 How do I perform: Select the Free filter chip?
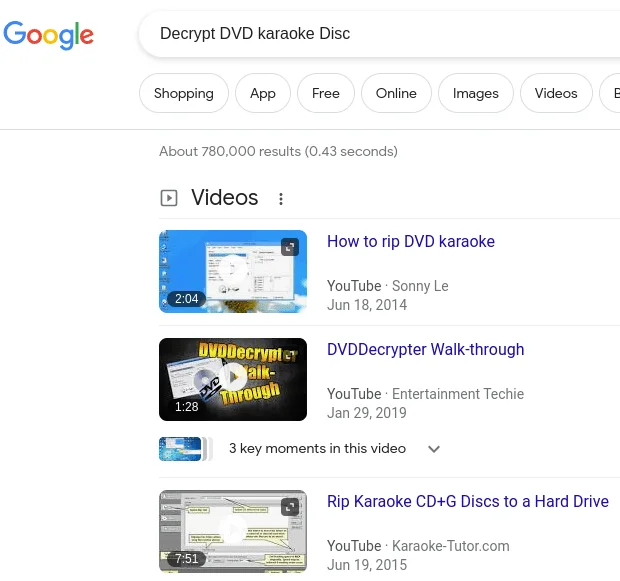[326, 93]
